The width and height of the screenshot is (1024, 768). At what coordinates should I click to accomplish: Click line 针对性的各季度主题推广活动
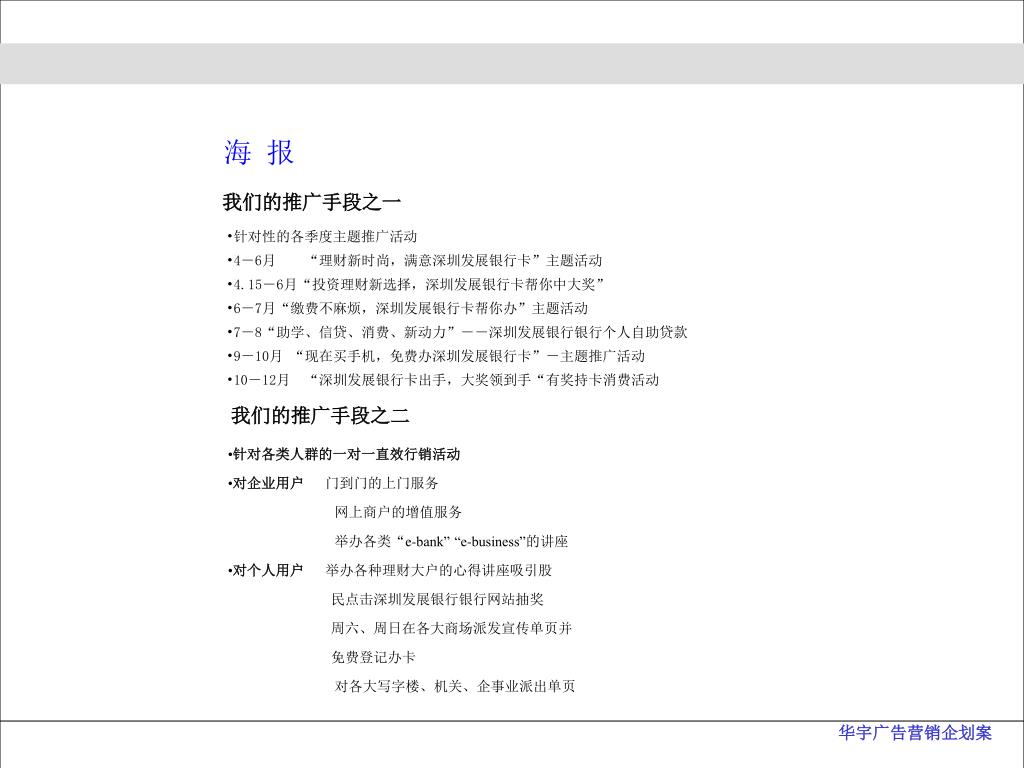tap(323, 236)
